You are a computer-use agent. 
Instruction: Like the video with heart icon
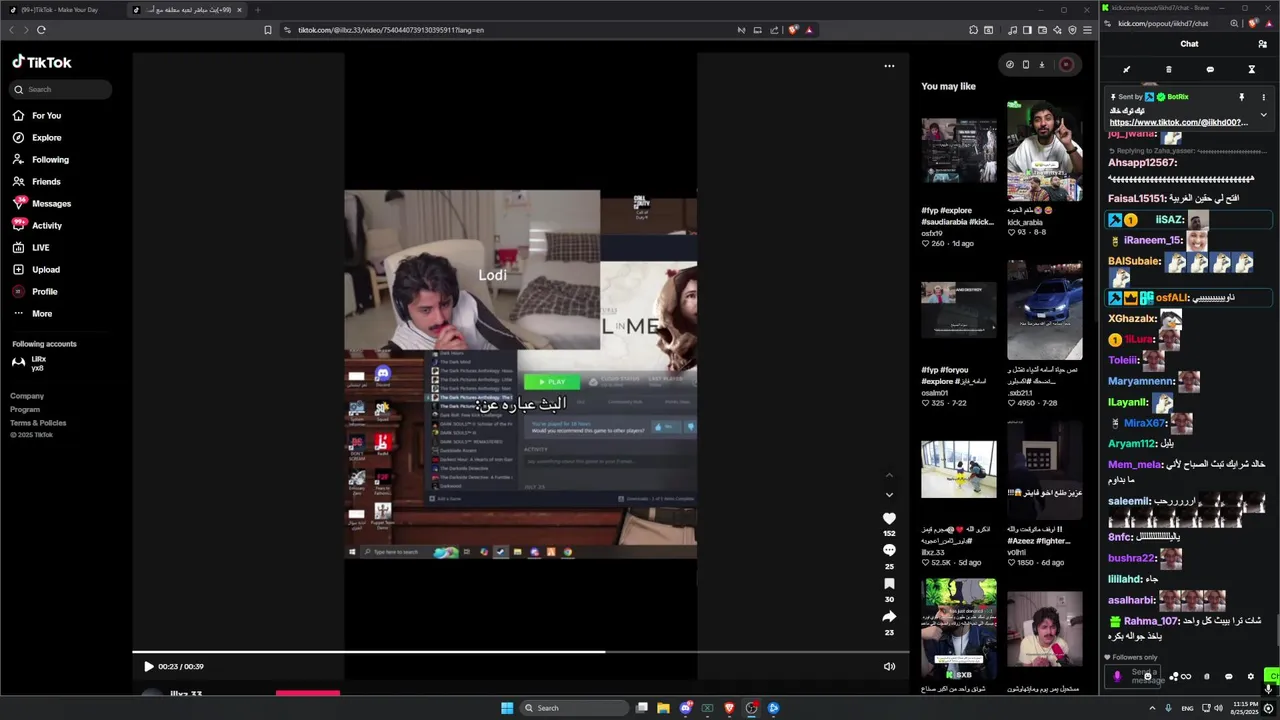click(x=889, y=519)
